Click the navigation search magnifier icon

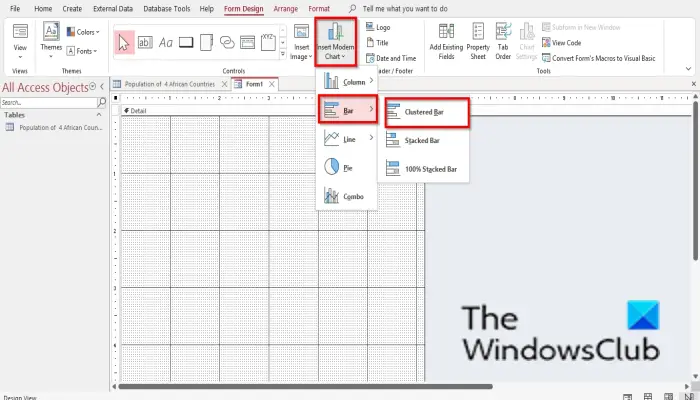(x=102, y=102)
